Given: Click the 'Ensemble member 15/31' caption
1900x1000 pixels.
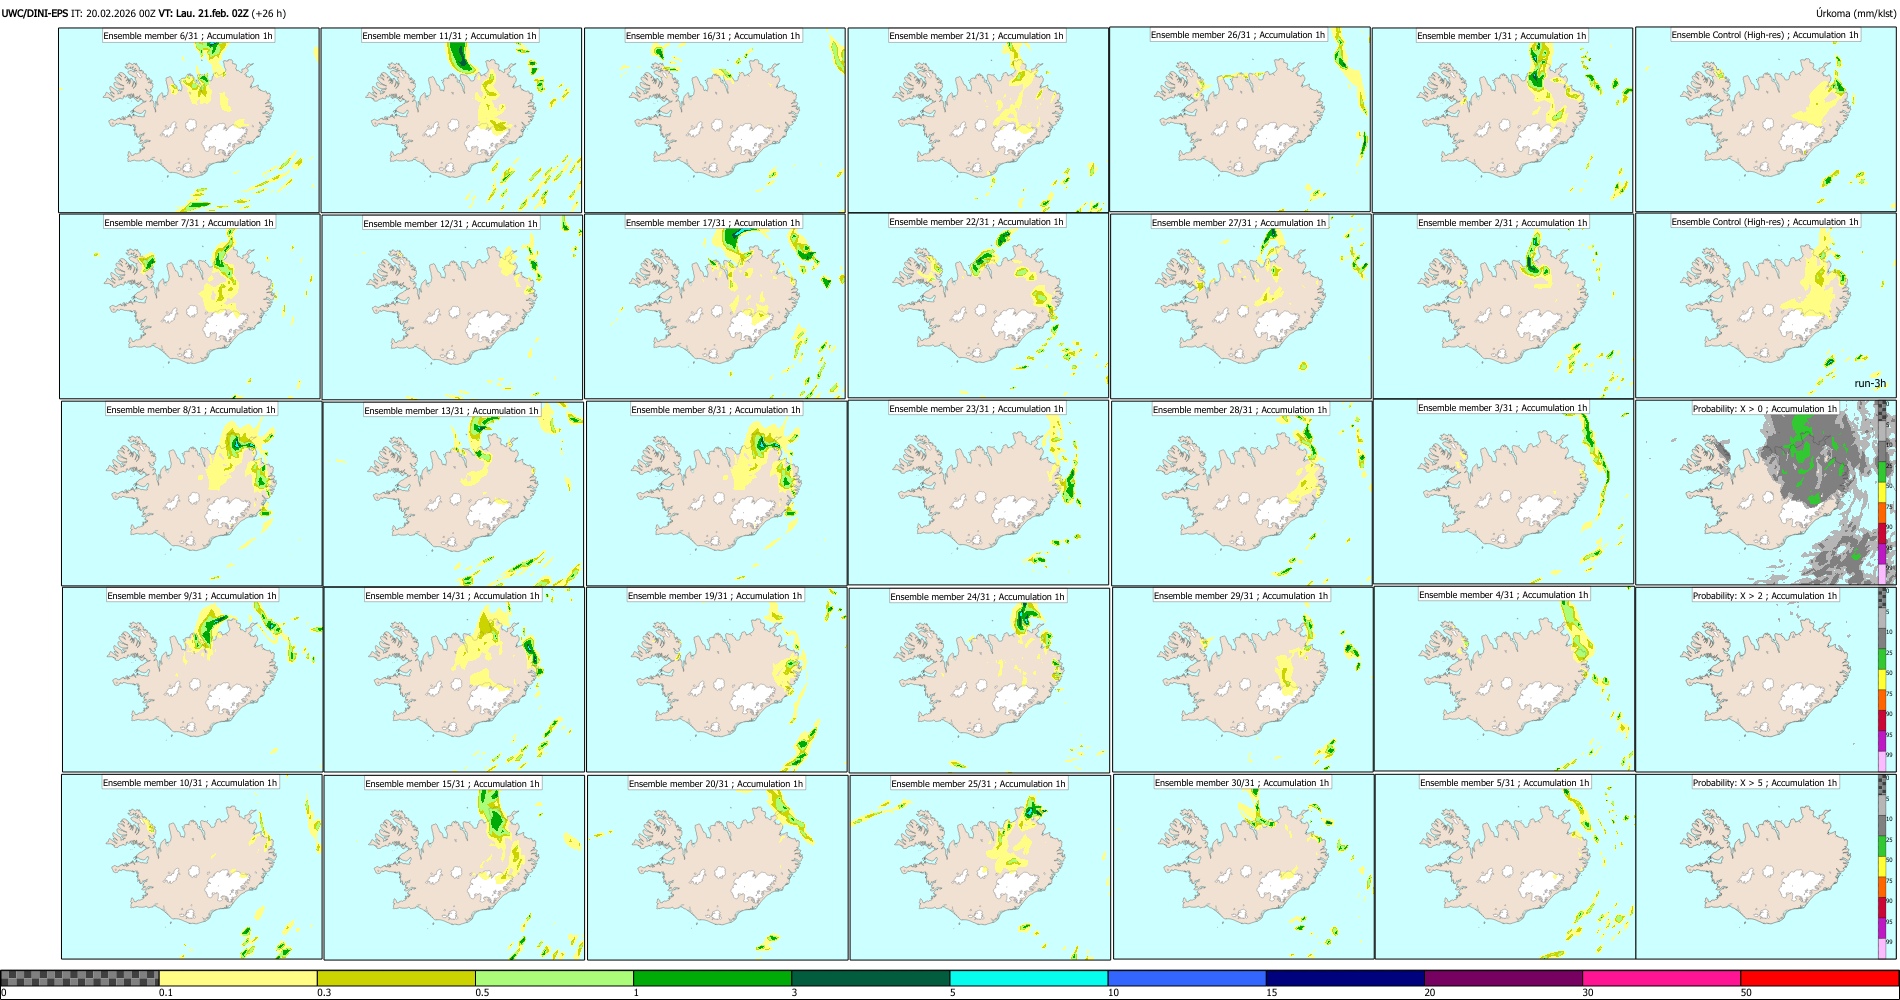Looking at the screenshot, I should coord(452,784).
